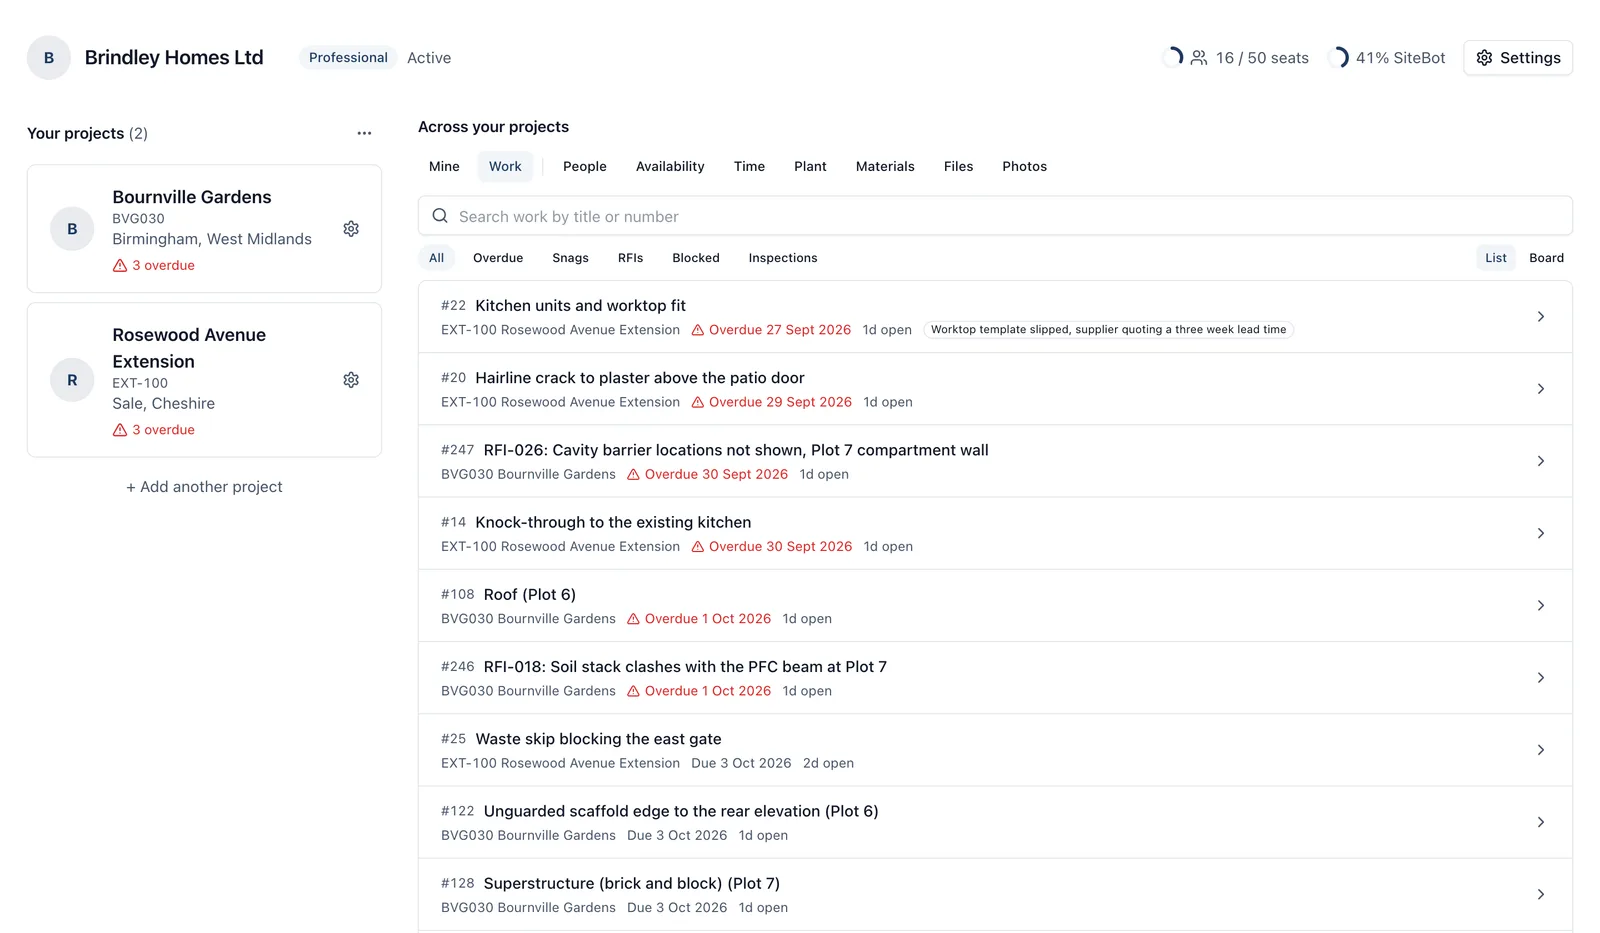Click 3 overdue text on Bournville Gardens card
1600x933 pixels.
(x=163, y=266)
